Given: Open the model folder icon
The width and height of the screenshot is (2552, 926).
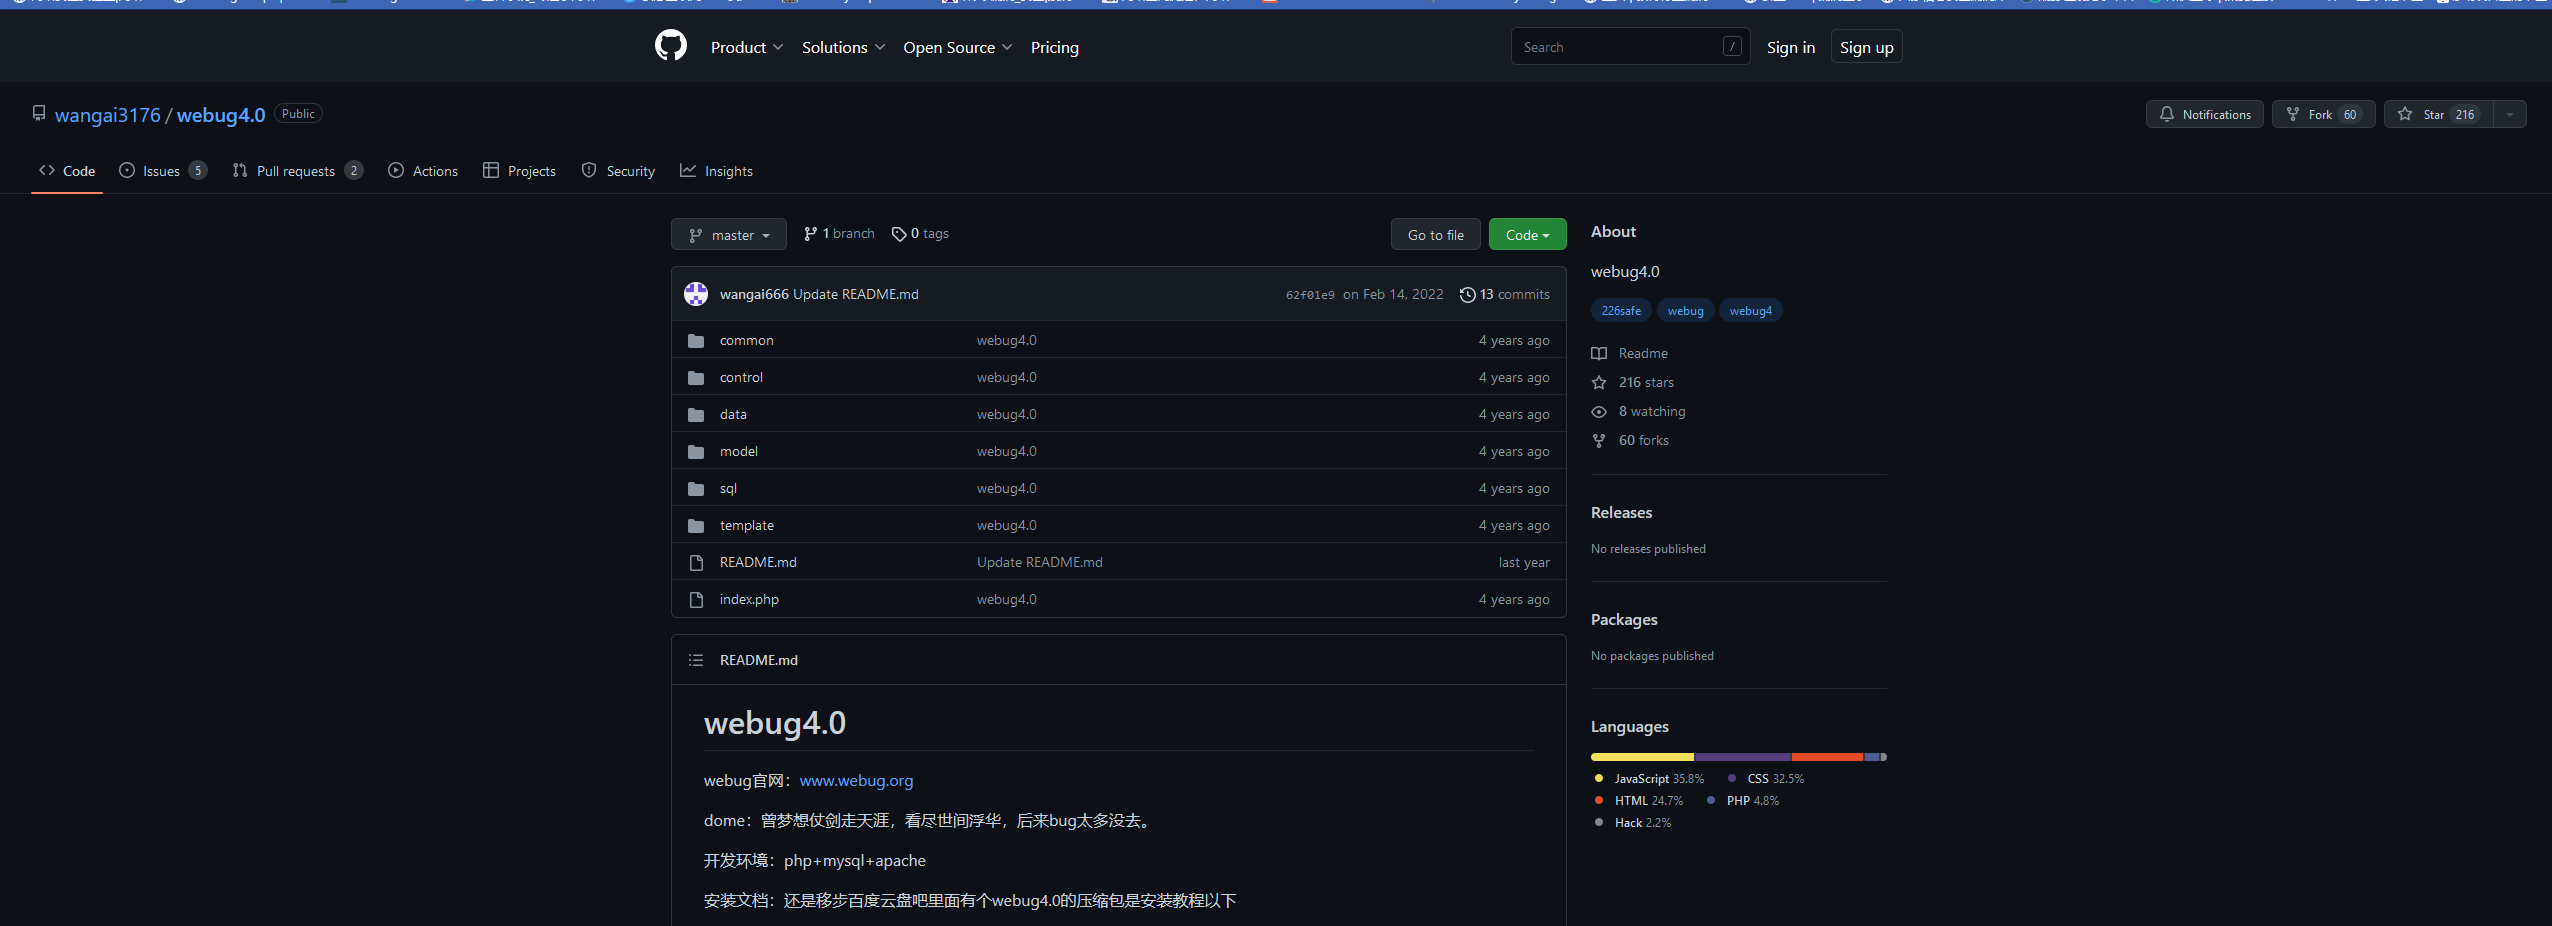Looking at the screenshot, I should 696,452.
